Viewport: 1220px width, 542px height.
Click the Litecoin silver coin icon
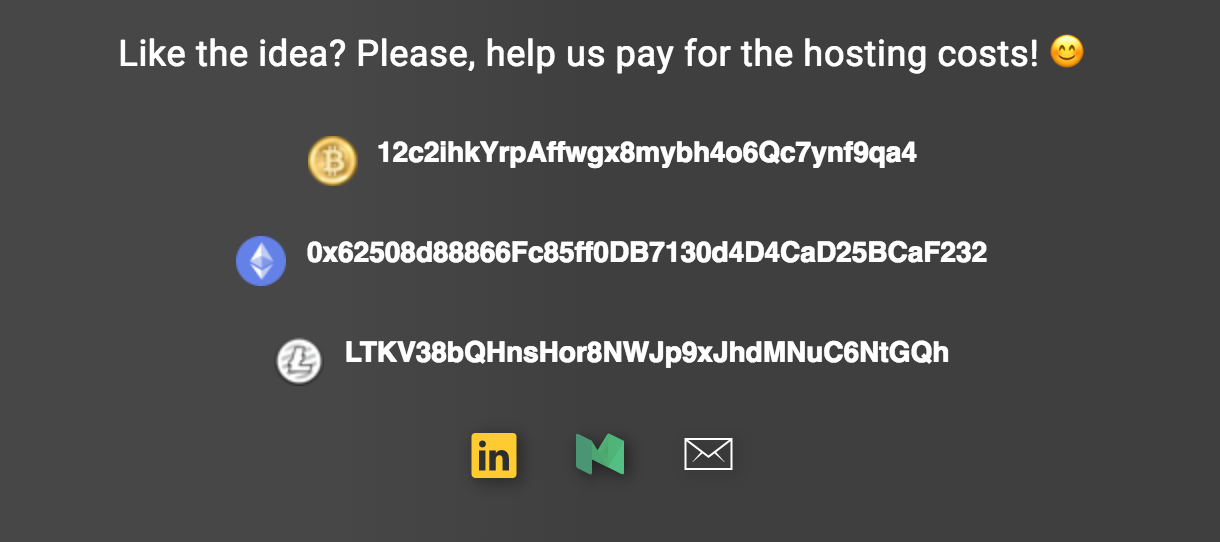(299, 361)
